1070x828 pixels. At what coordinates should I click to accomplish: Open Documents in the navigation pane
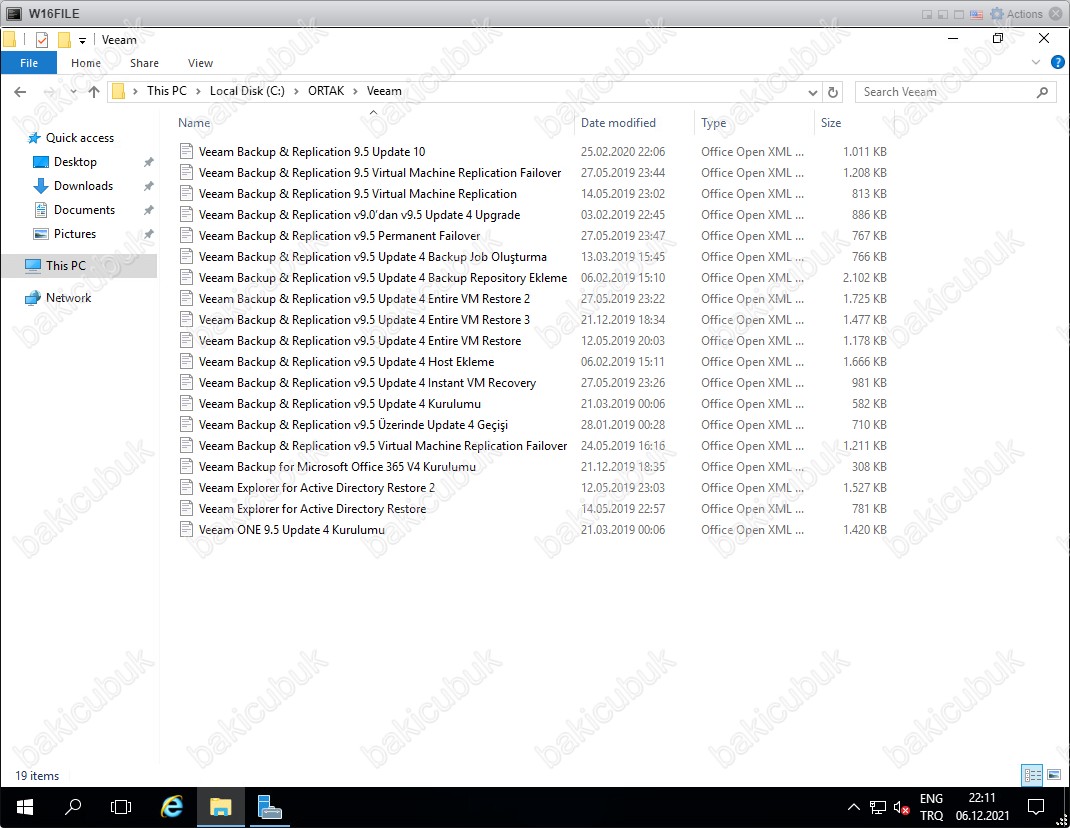click(x=85, y=210)
